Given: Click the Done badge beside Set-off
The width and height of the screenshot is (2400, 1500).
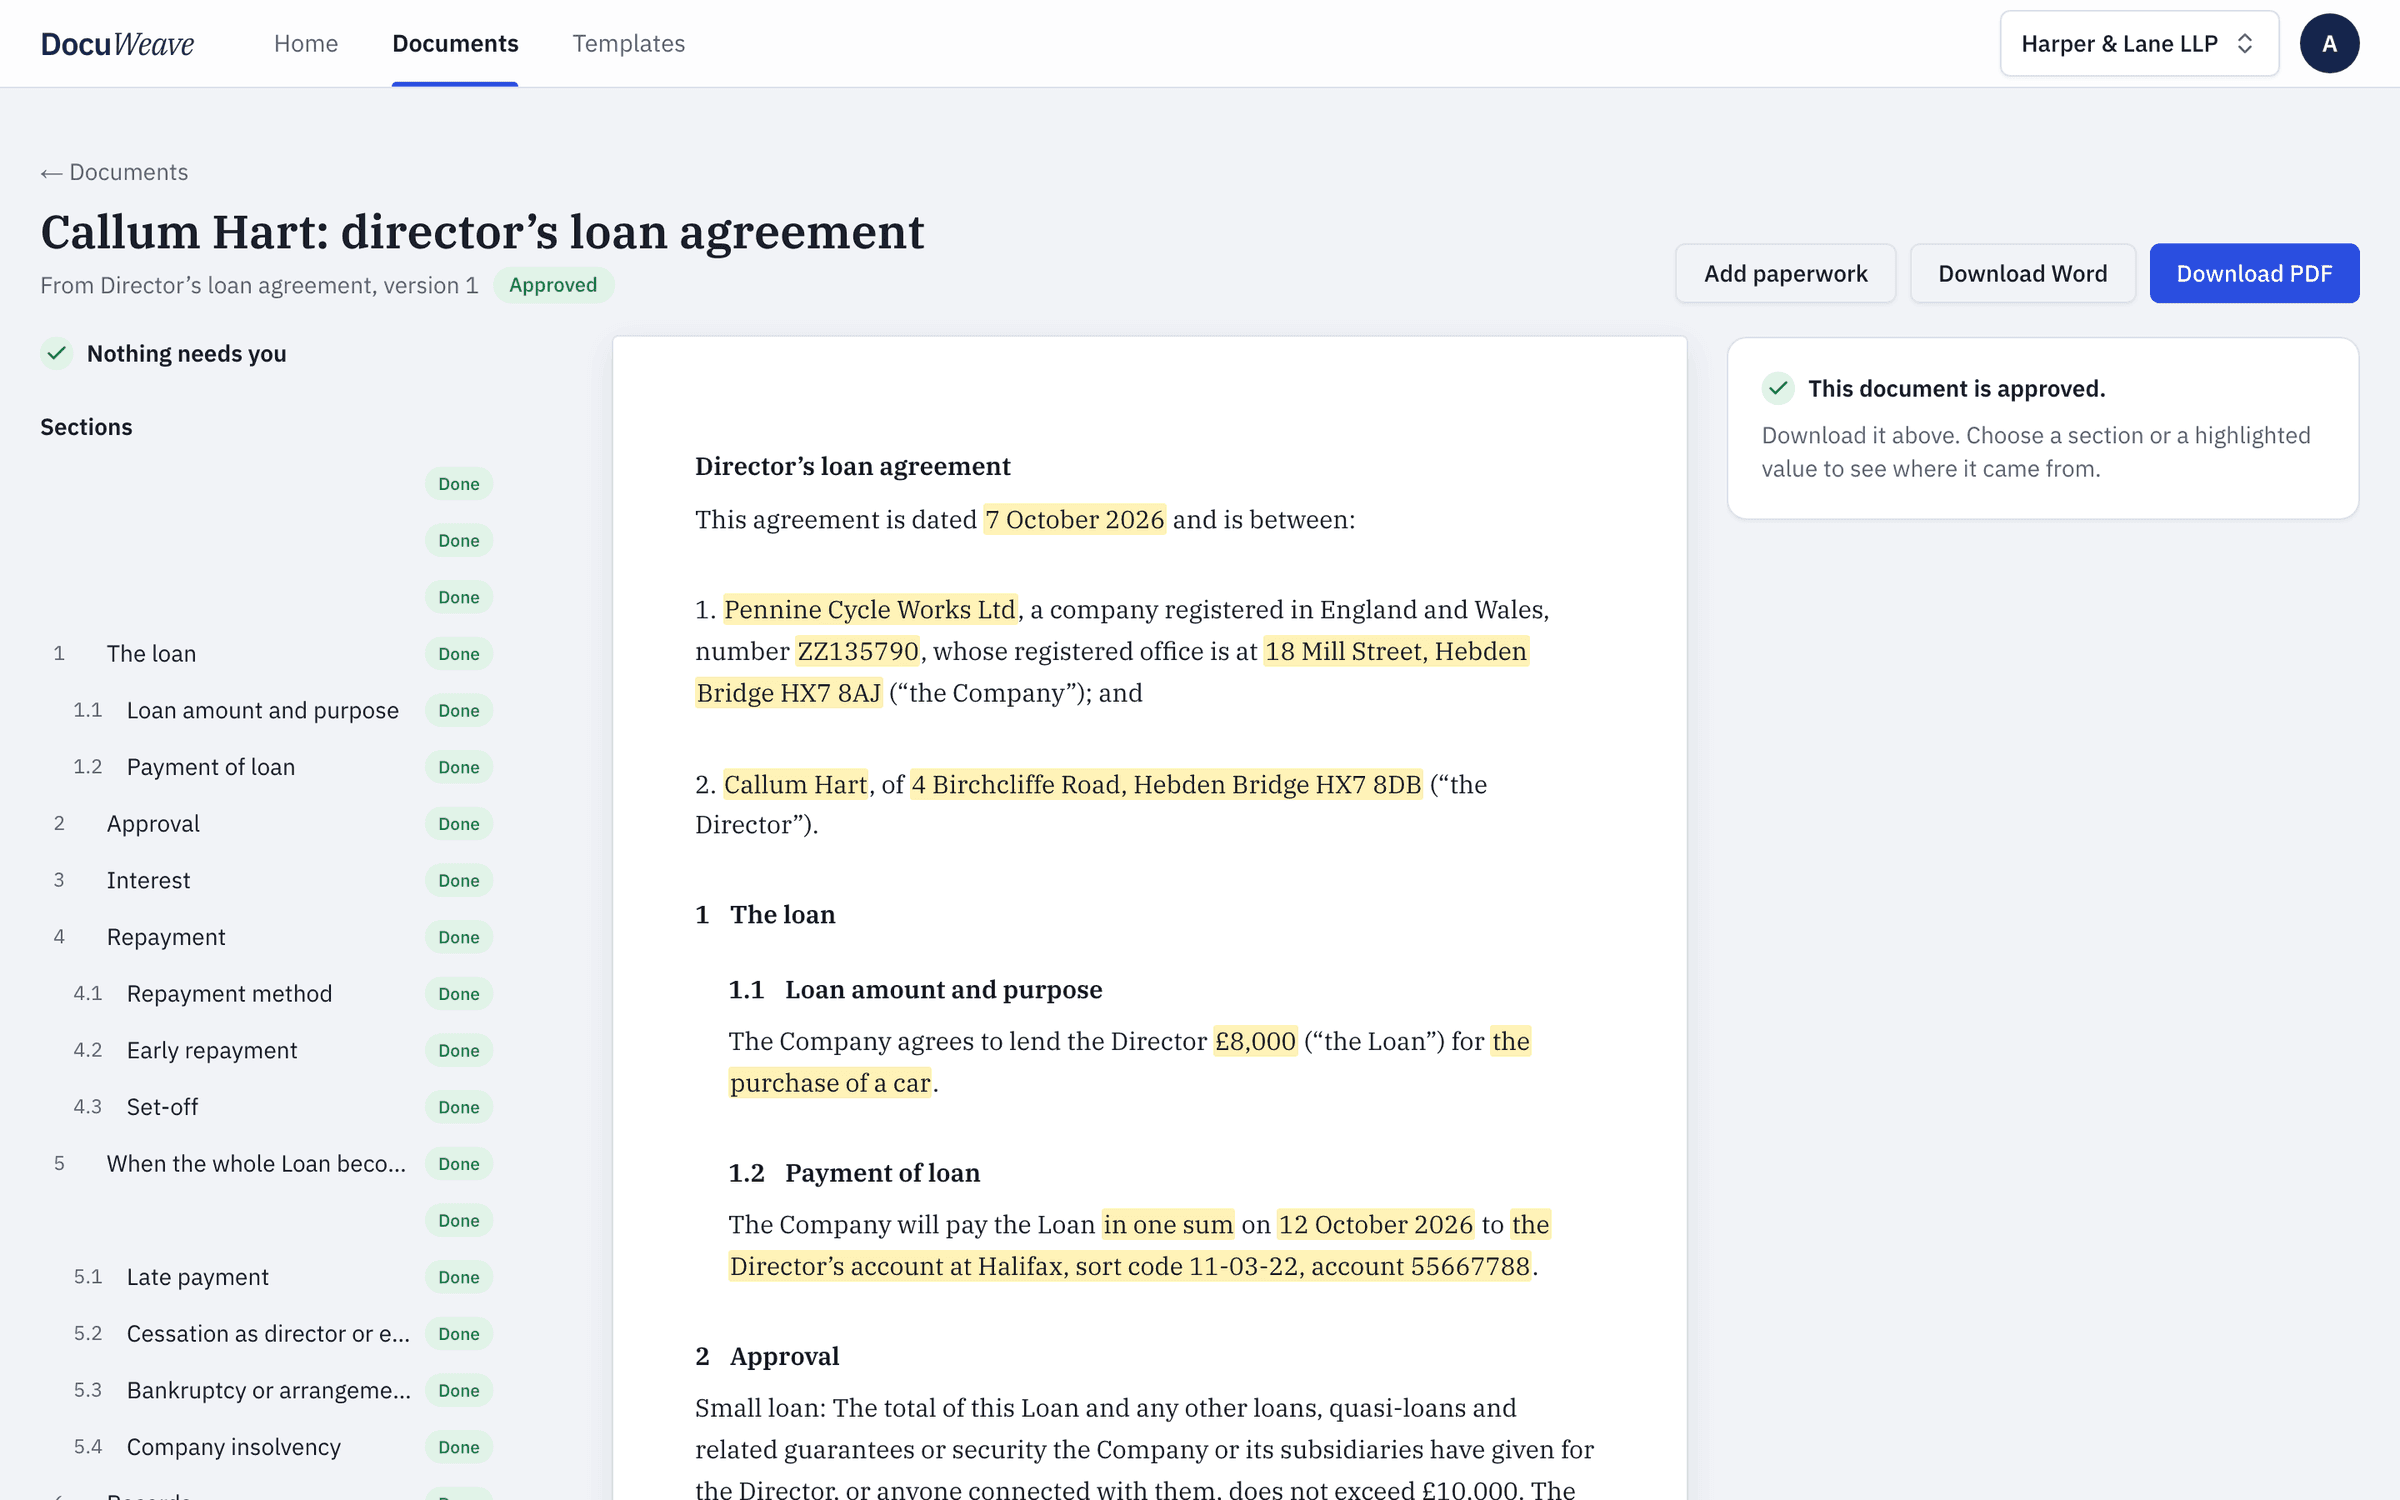Looking at the screenshot, I should click(459, 1107).
